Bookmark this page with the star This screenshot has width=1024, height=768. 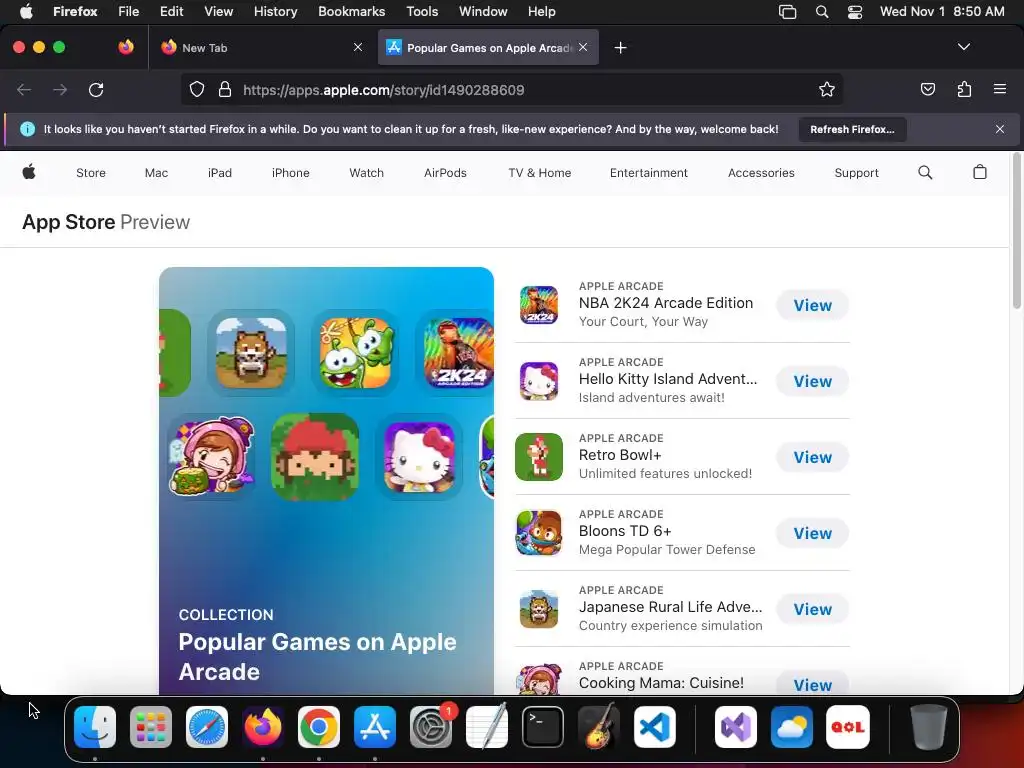(x=827, y=89)
